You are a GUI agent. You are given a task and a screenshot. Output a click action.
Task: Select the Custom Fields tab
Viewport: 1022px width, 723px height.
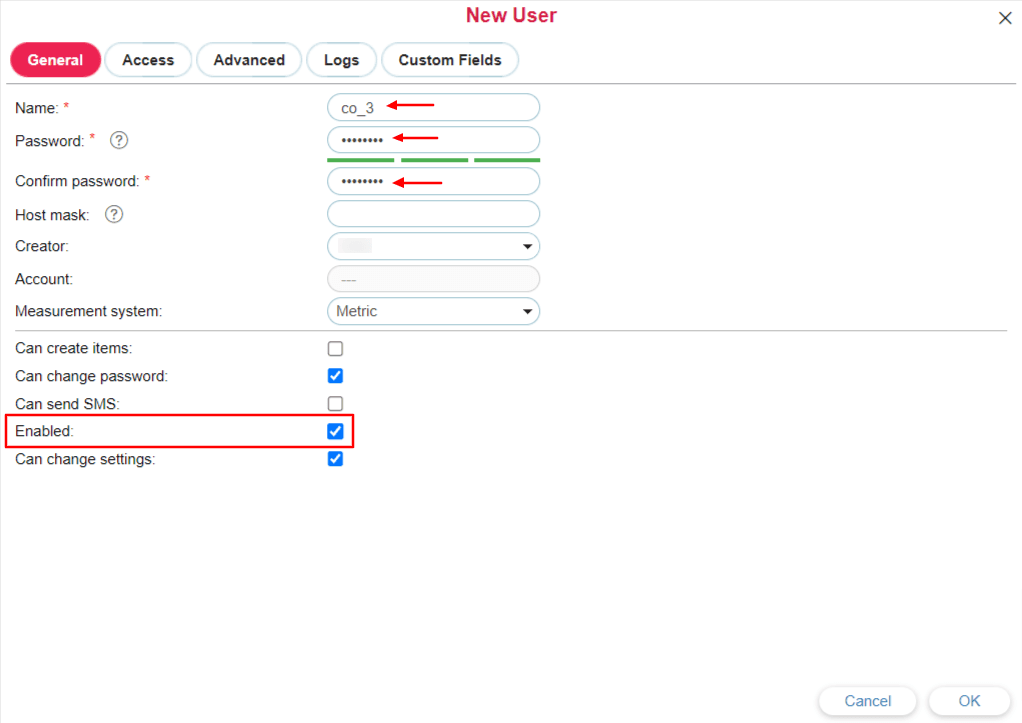[x=450, y=60]
